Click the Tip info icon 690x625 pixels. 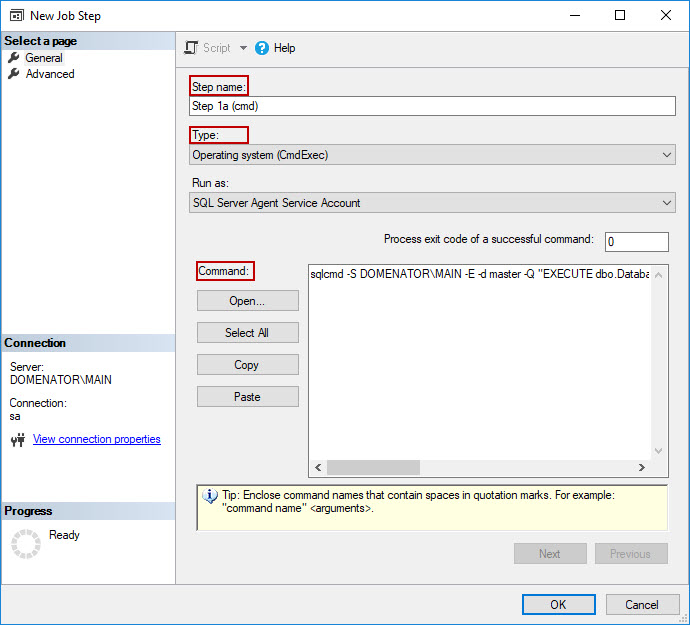click(x=210, y=496)
